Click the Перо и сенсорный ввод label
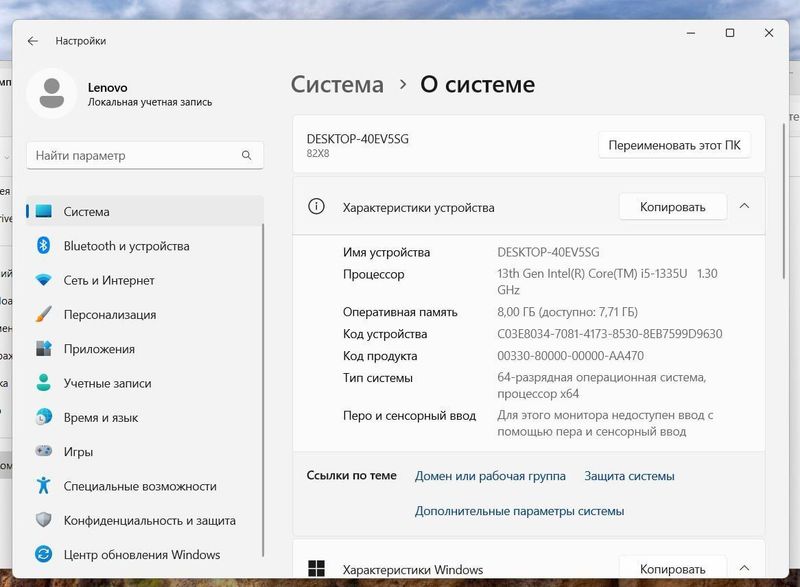The height and width of the screenshot is (587, 800). 409,416
